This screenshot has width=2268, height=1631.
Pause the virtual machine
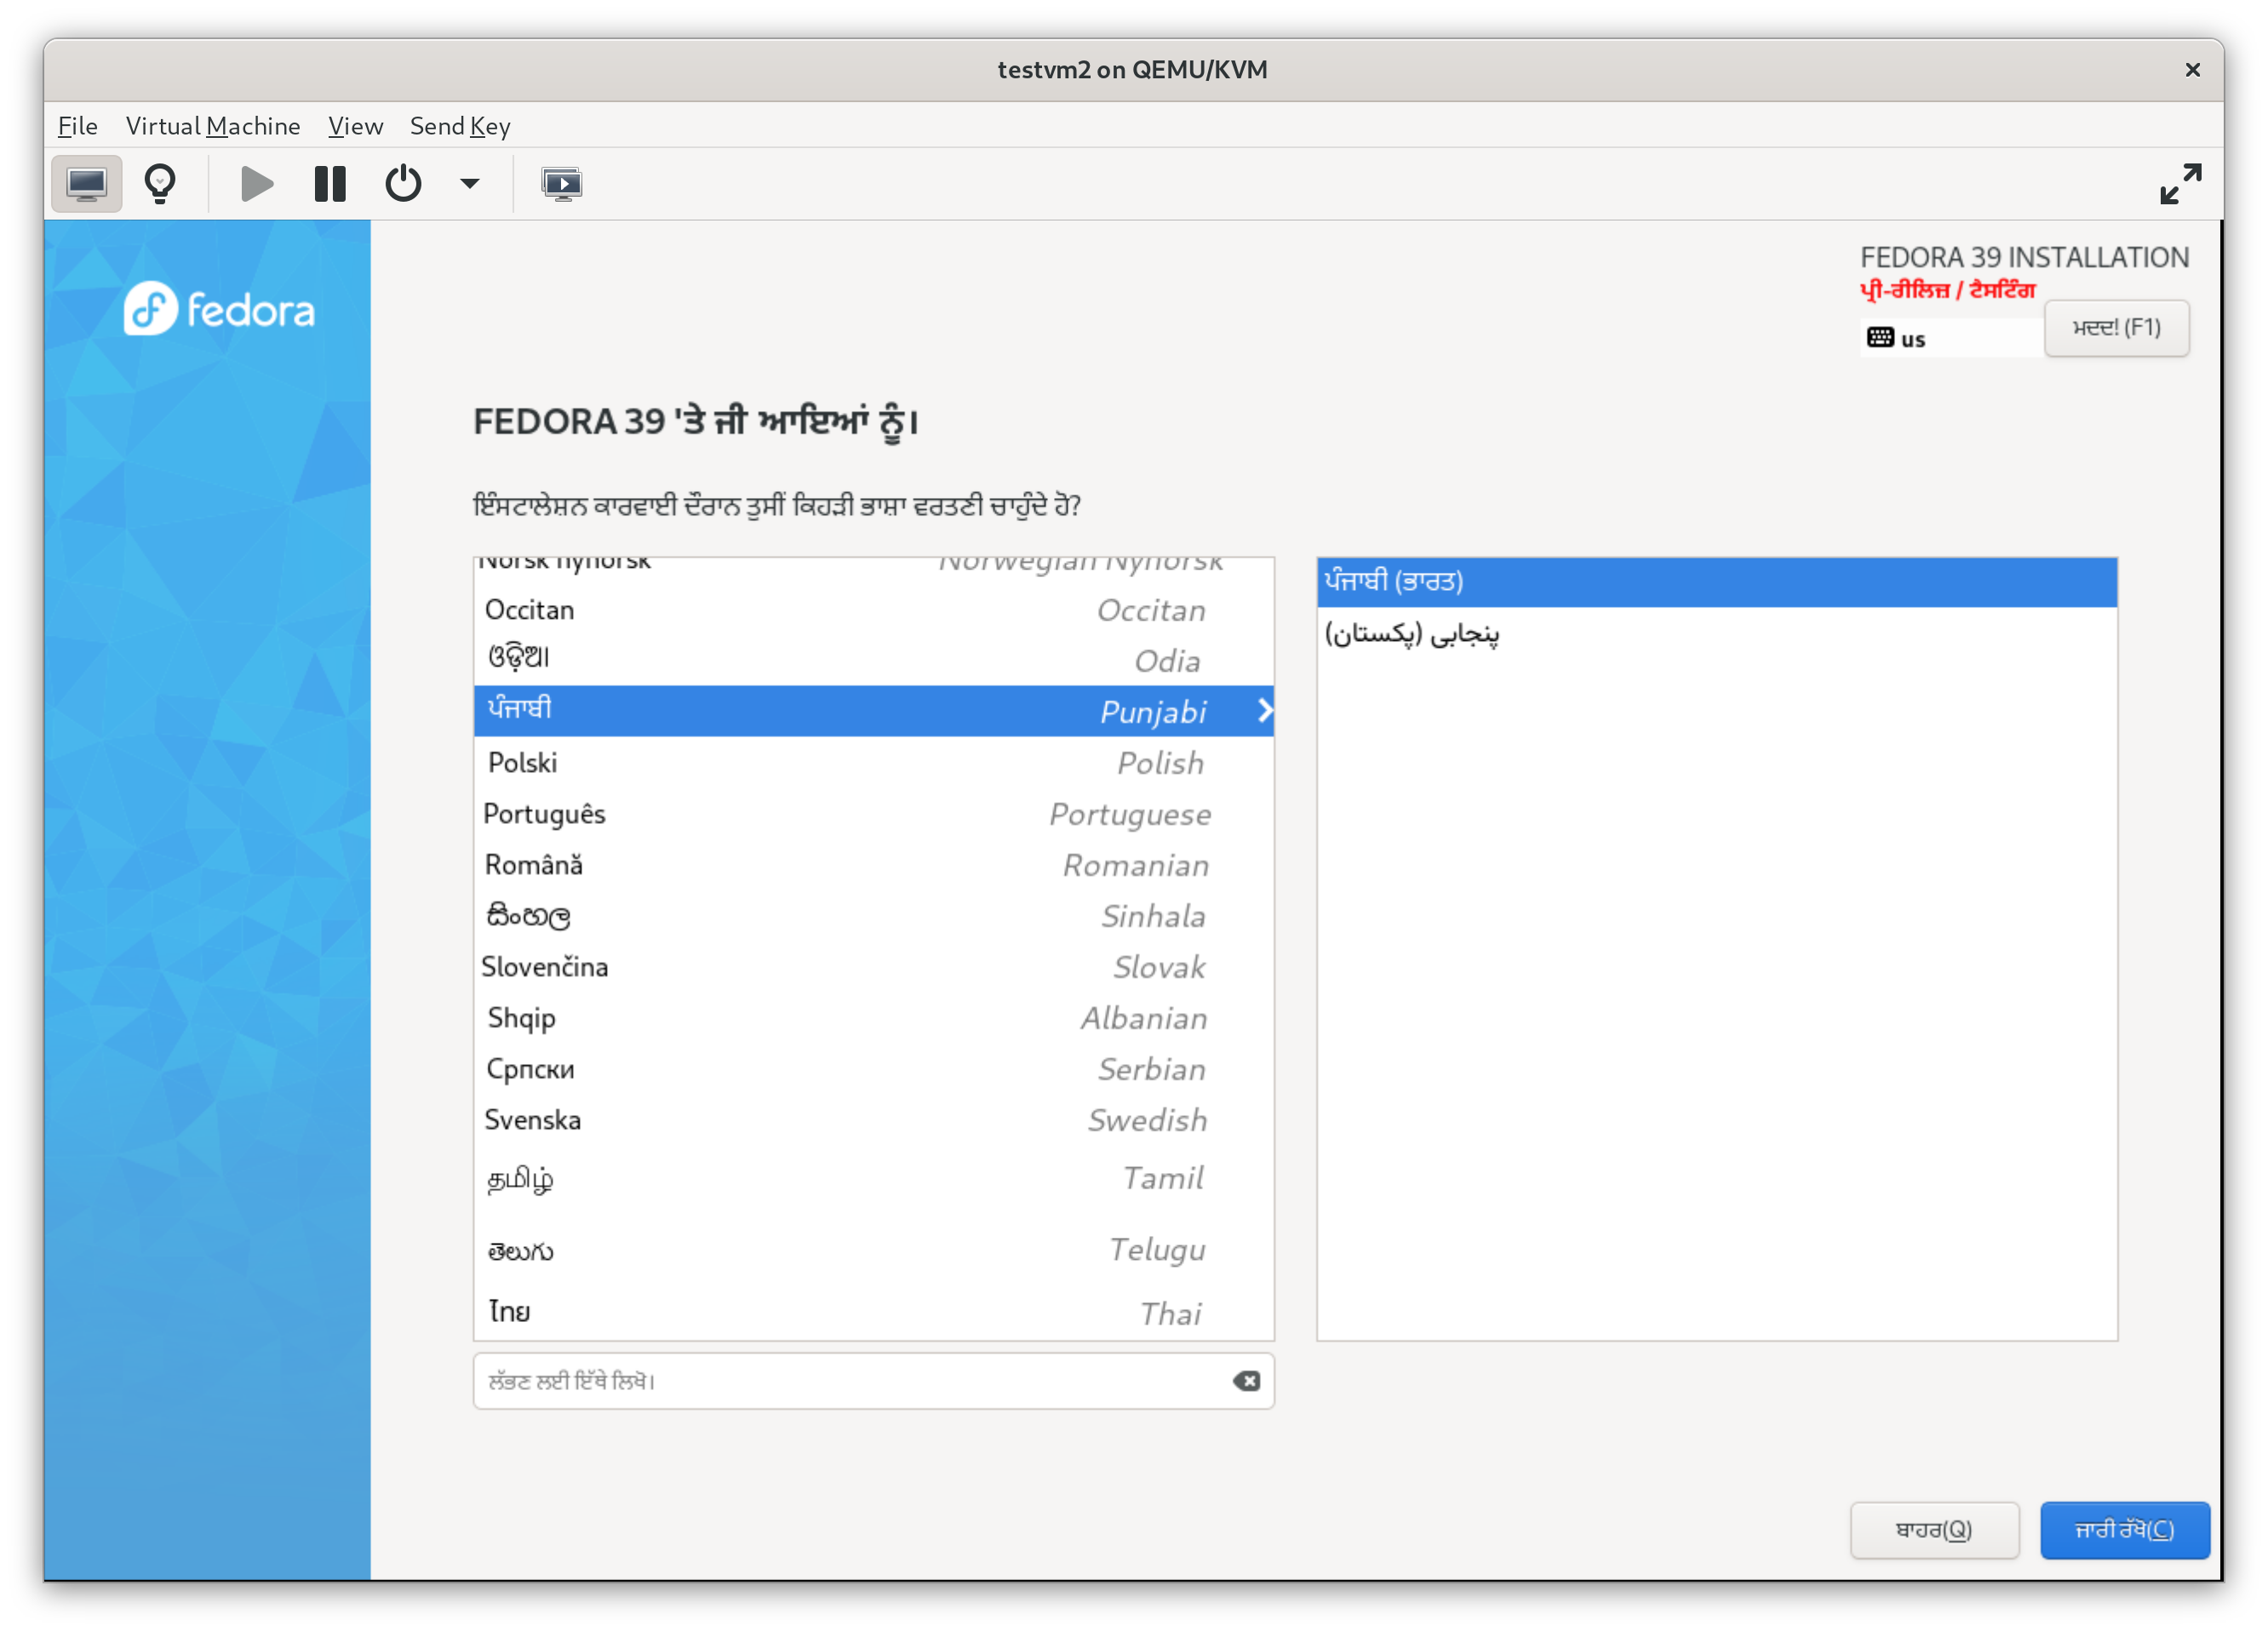[x=330, y=184]
